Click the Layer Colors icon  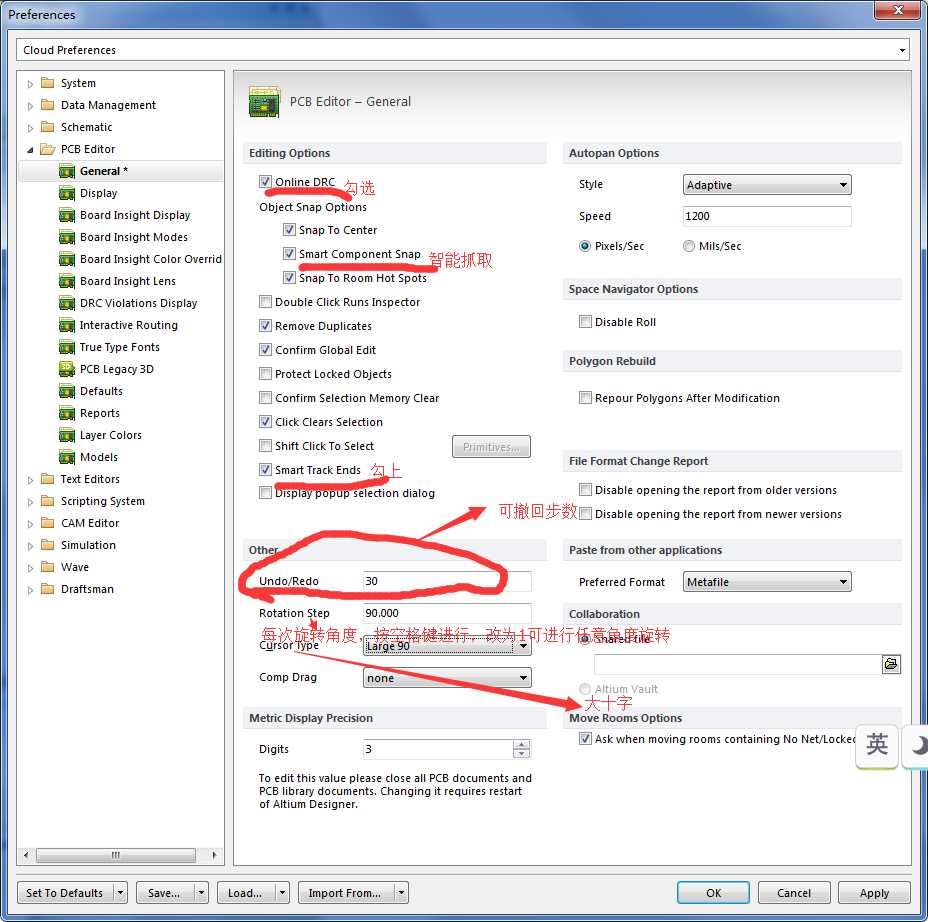coord(66,435)
